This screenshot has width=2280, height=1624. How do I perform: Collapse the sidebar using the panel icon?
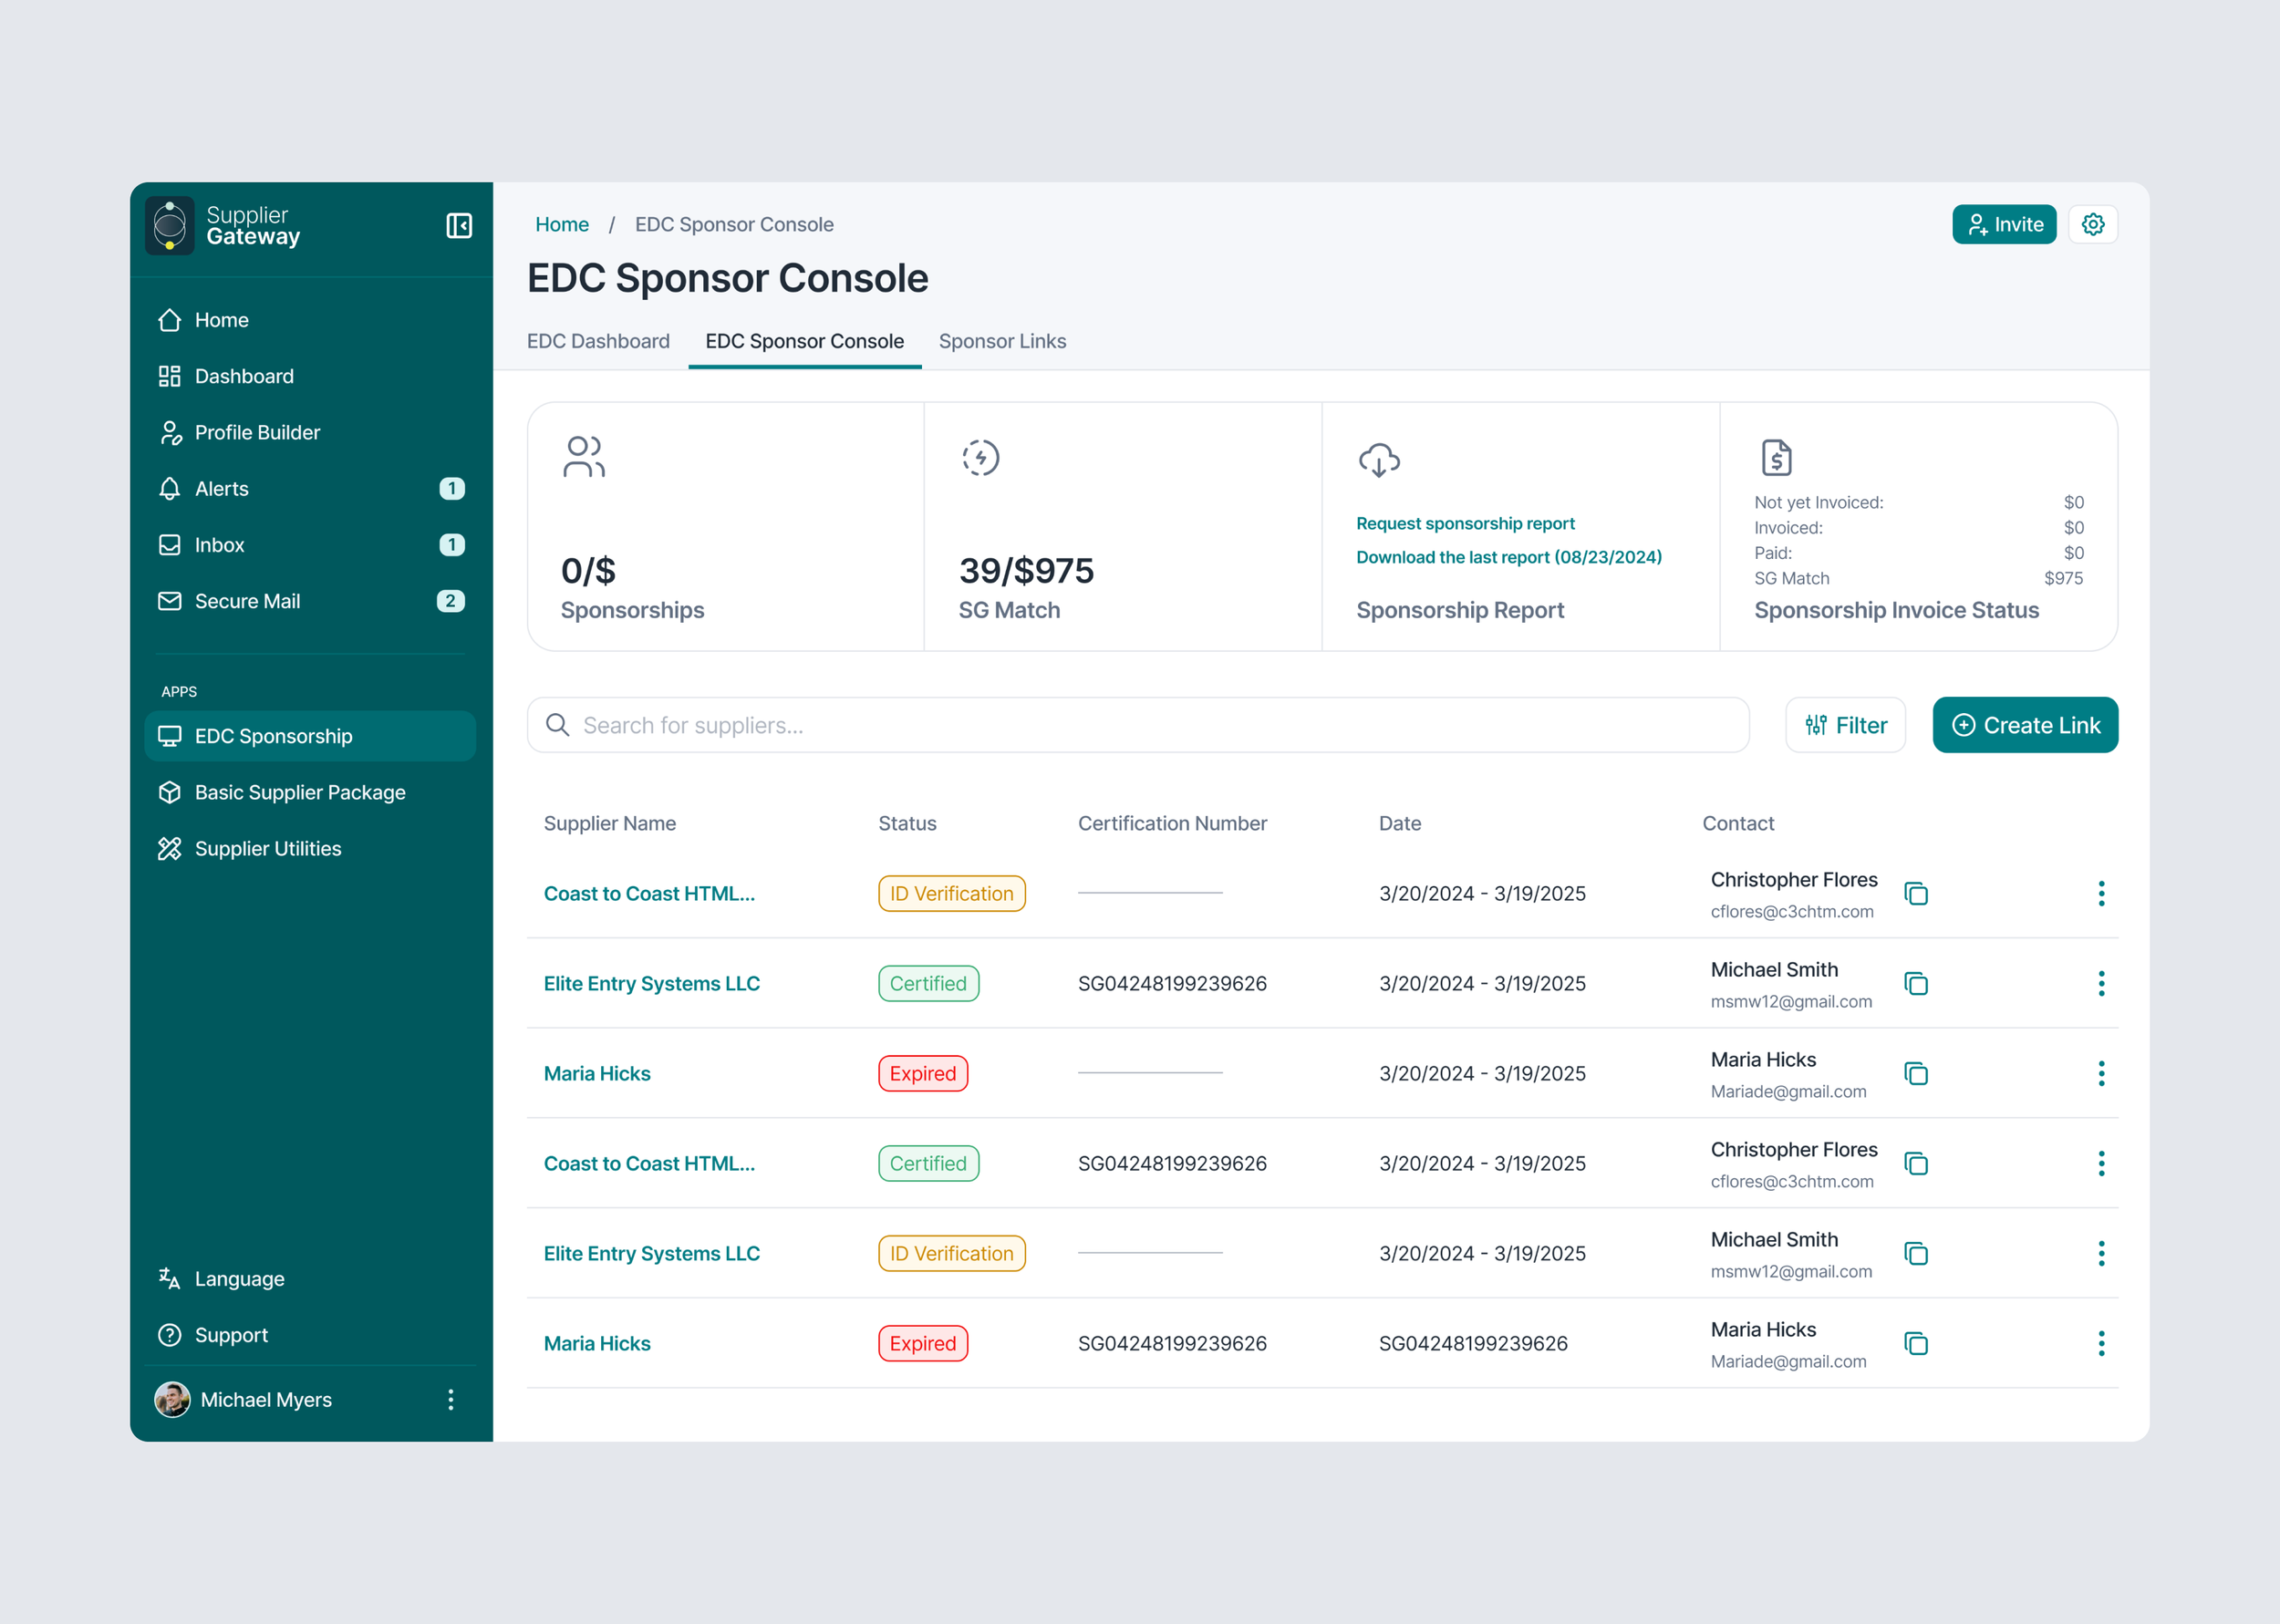[459, 226]
